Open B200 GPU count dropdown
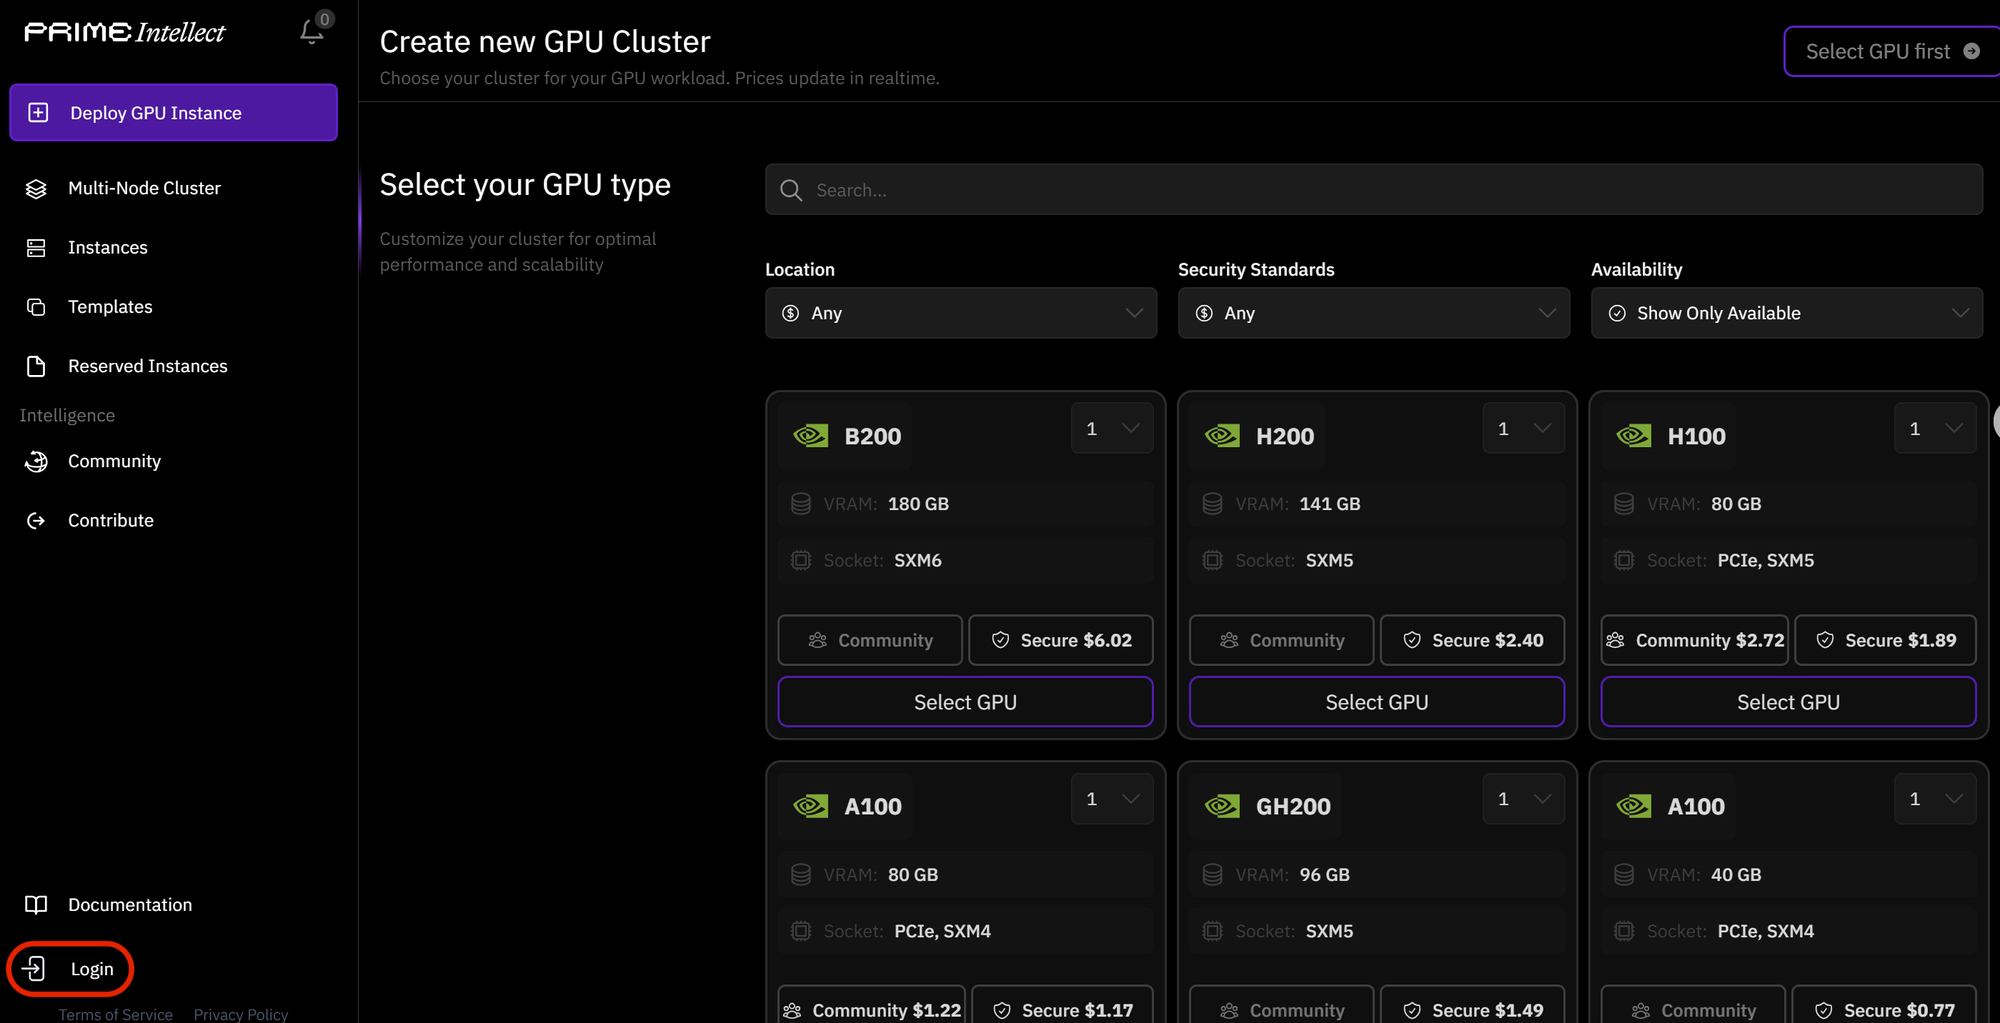The height and width of the screenshot is (1023, 2000). pyautogui.click(x=1112, y=428)
